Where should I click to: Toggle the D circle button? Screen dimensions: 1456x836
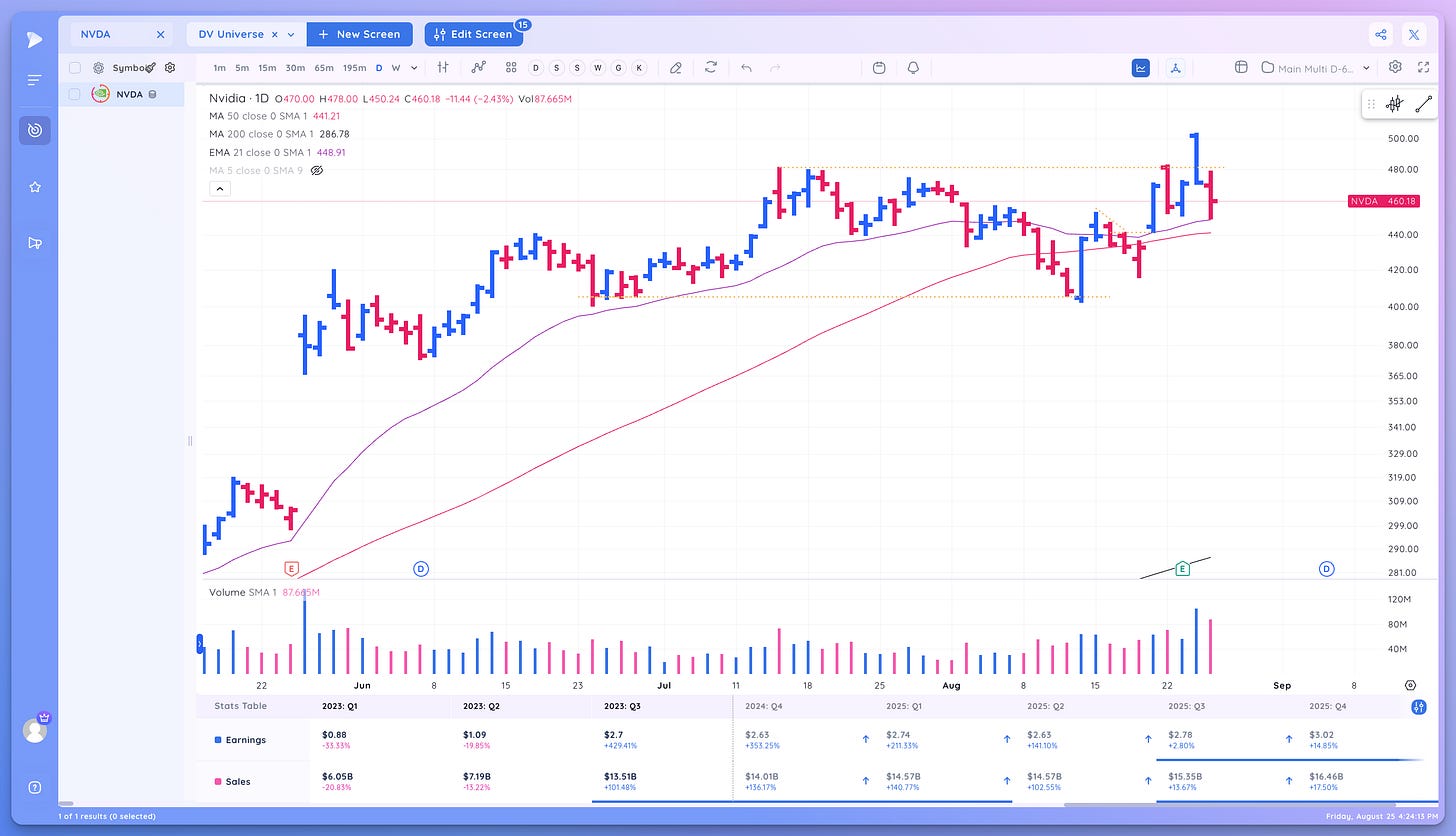(x=535, y=68)
